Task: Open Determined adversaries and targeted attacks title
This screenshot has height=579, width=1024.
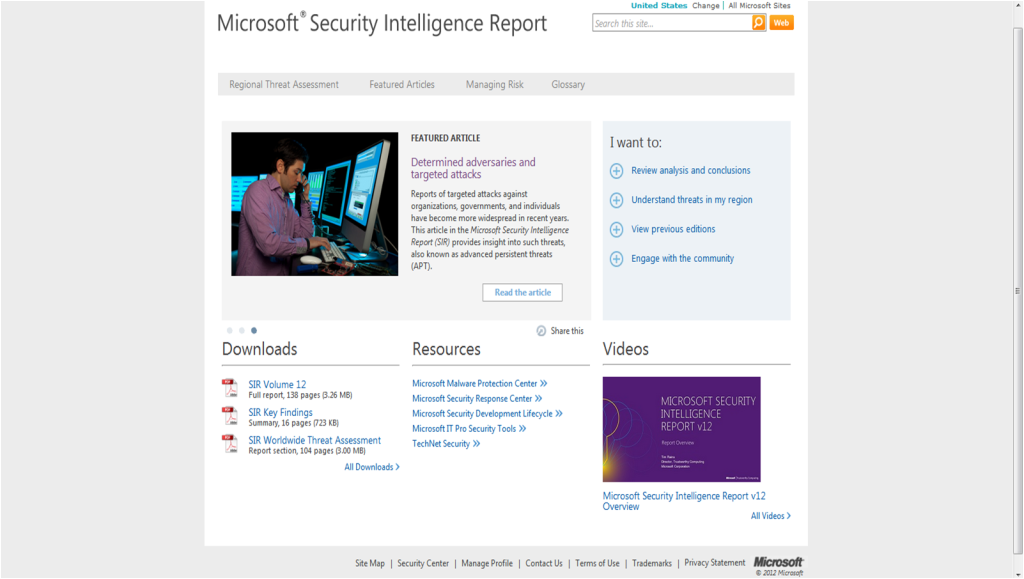Action: (473, 168)
